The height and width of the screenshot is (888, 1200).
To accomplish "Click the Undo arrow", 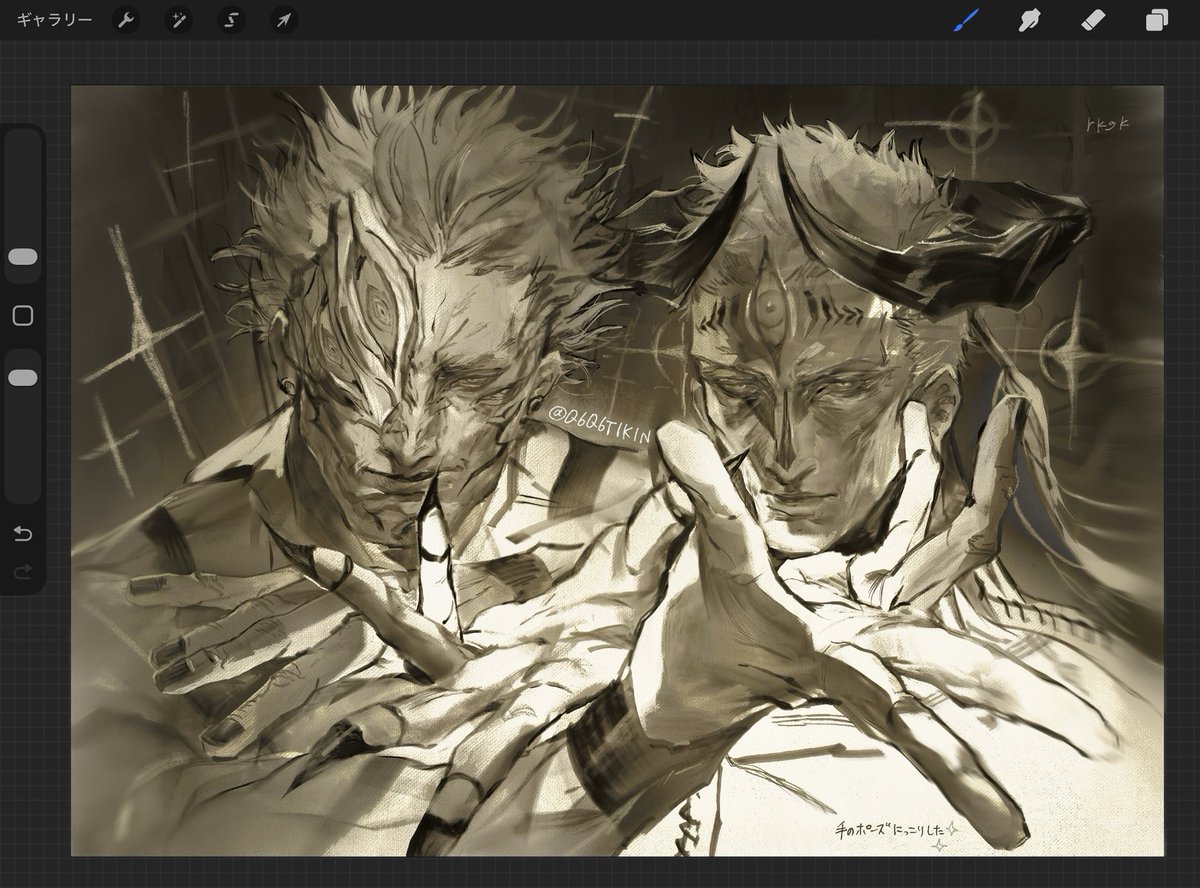I will 22,533.
